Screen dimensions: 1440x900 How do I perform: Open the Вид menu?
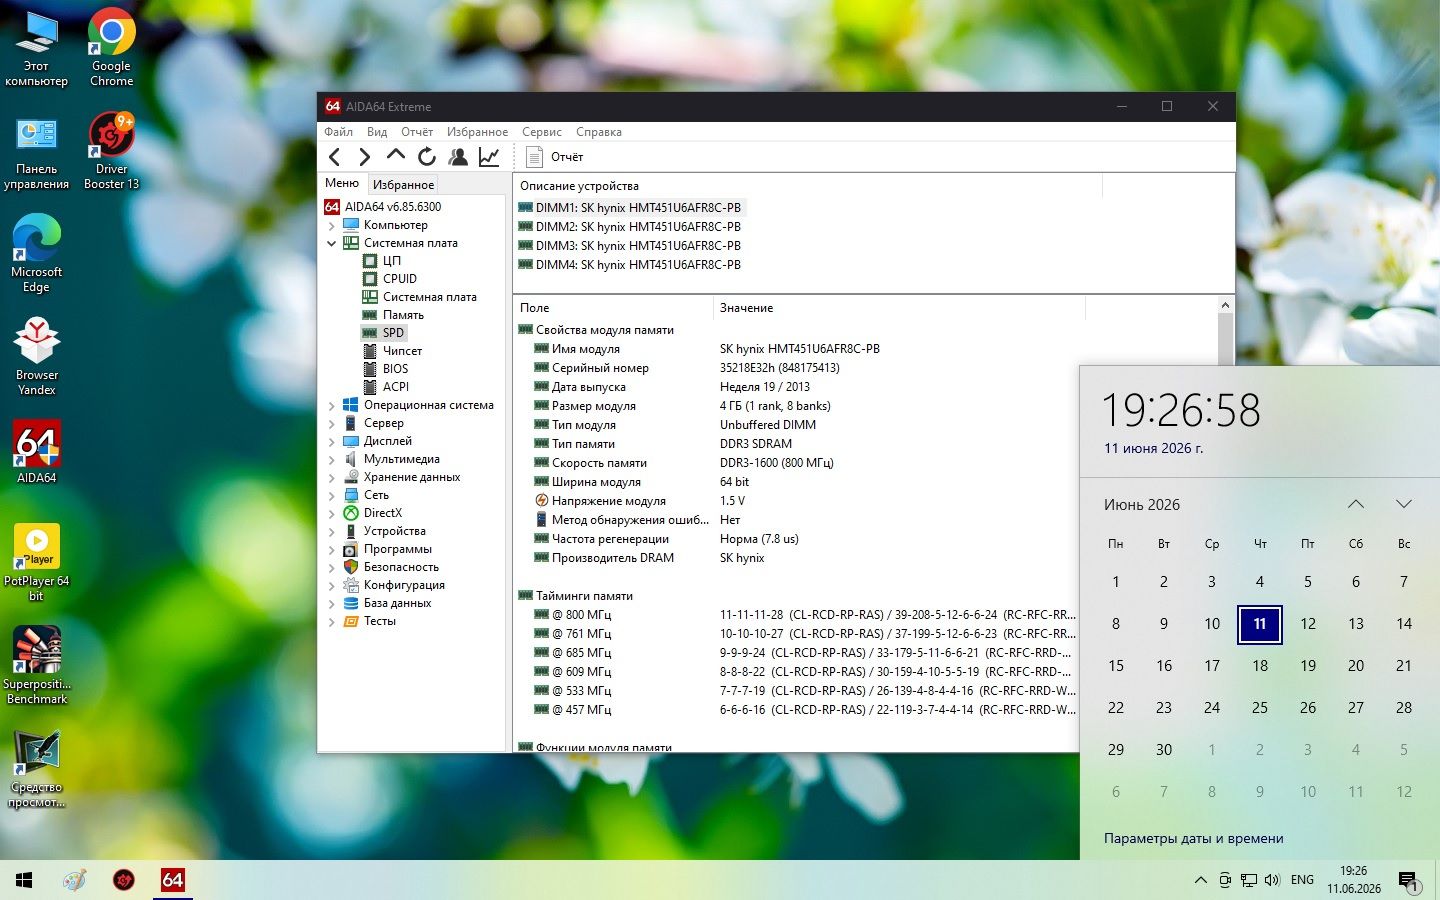(377, 132)
